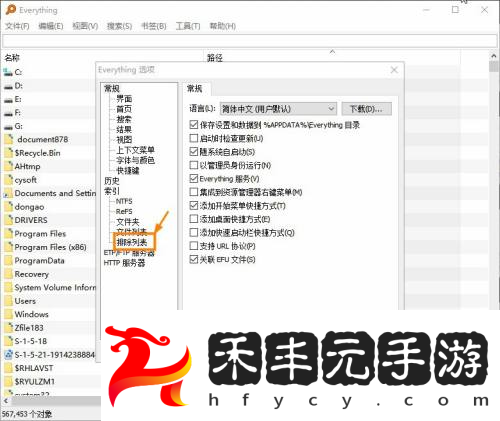Click the Everything app icon in title bar
Screen dimensions: 500x421
11,10
